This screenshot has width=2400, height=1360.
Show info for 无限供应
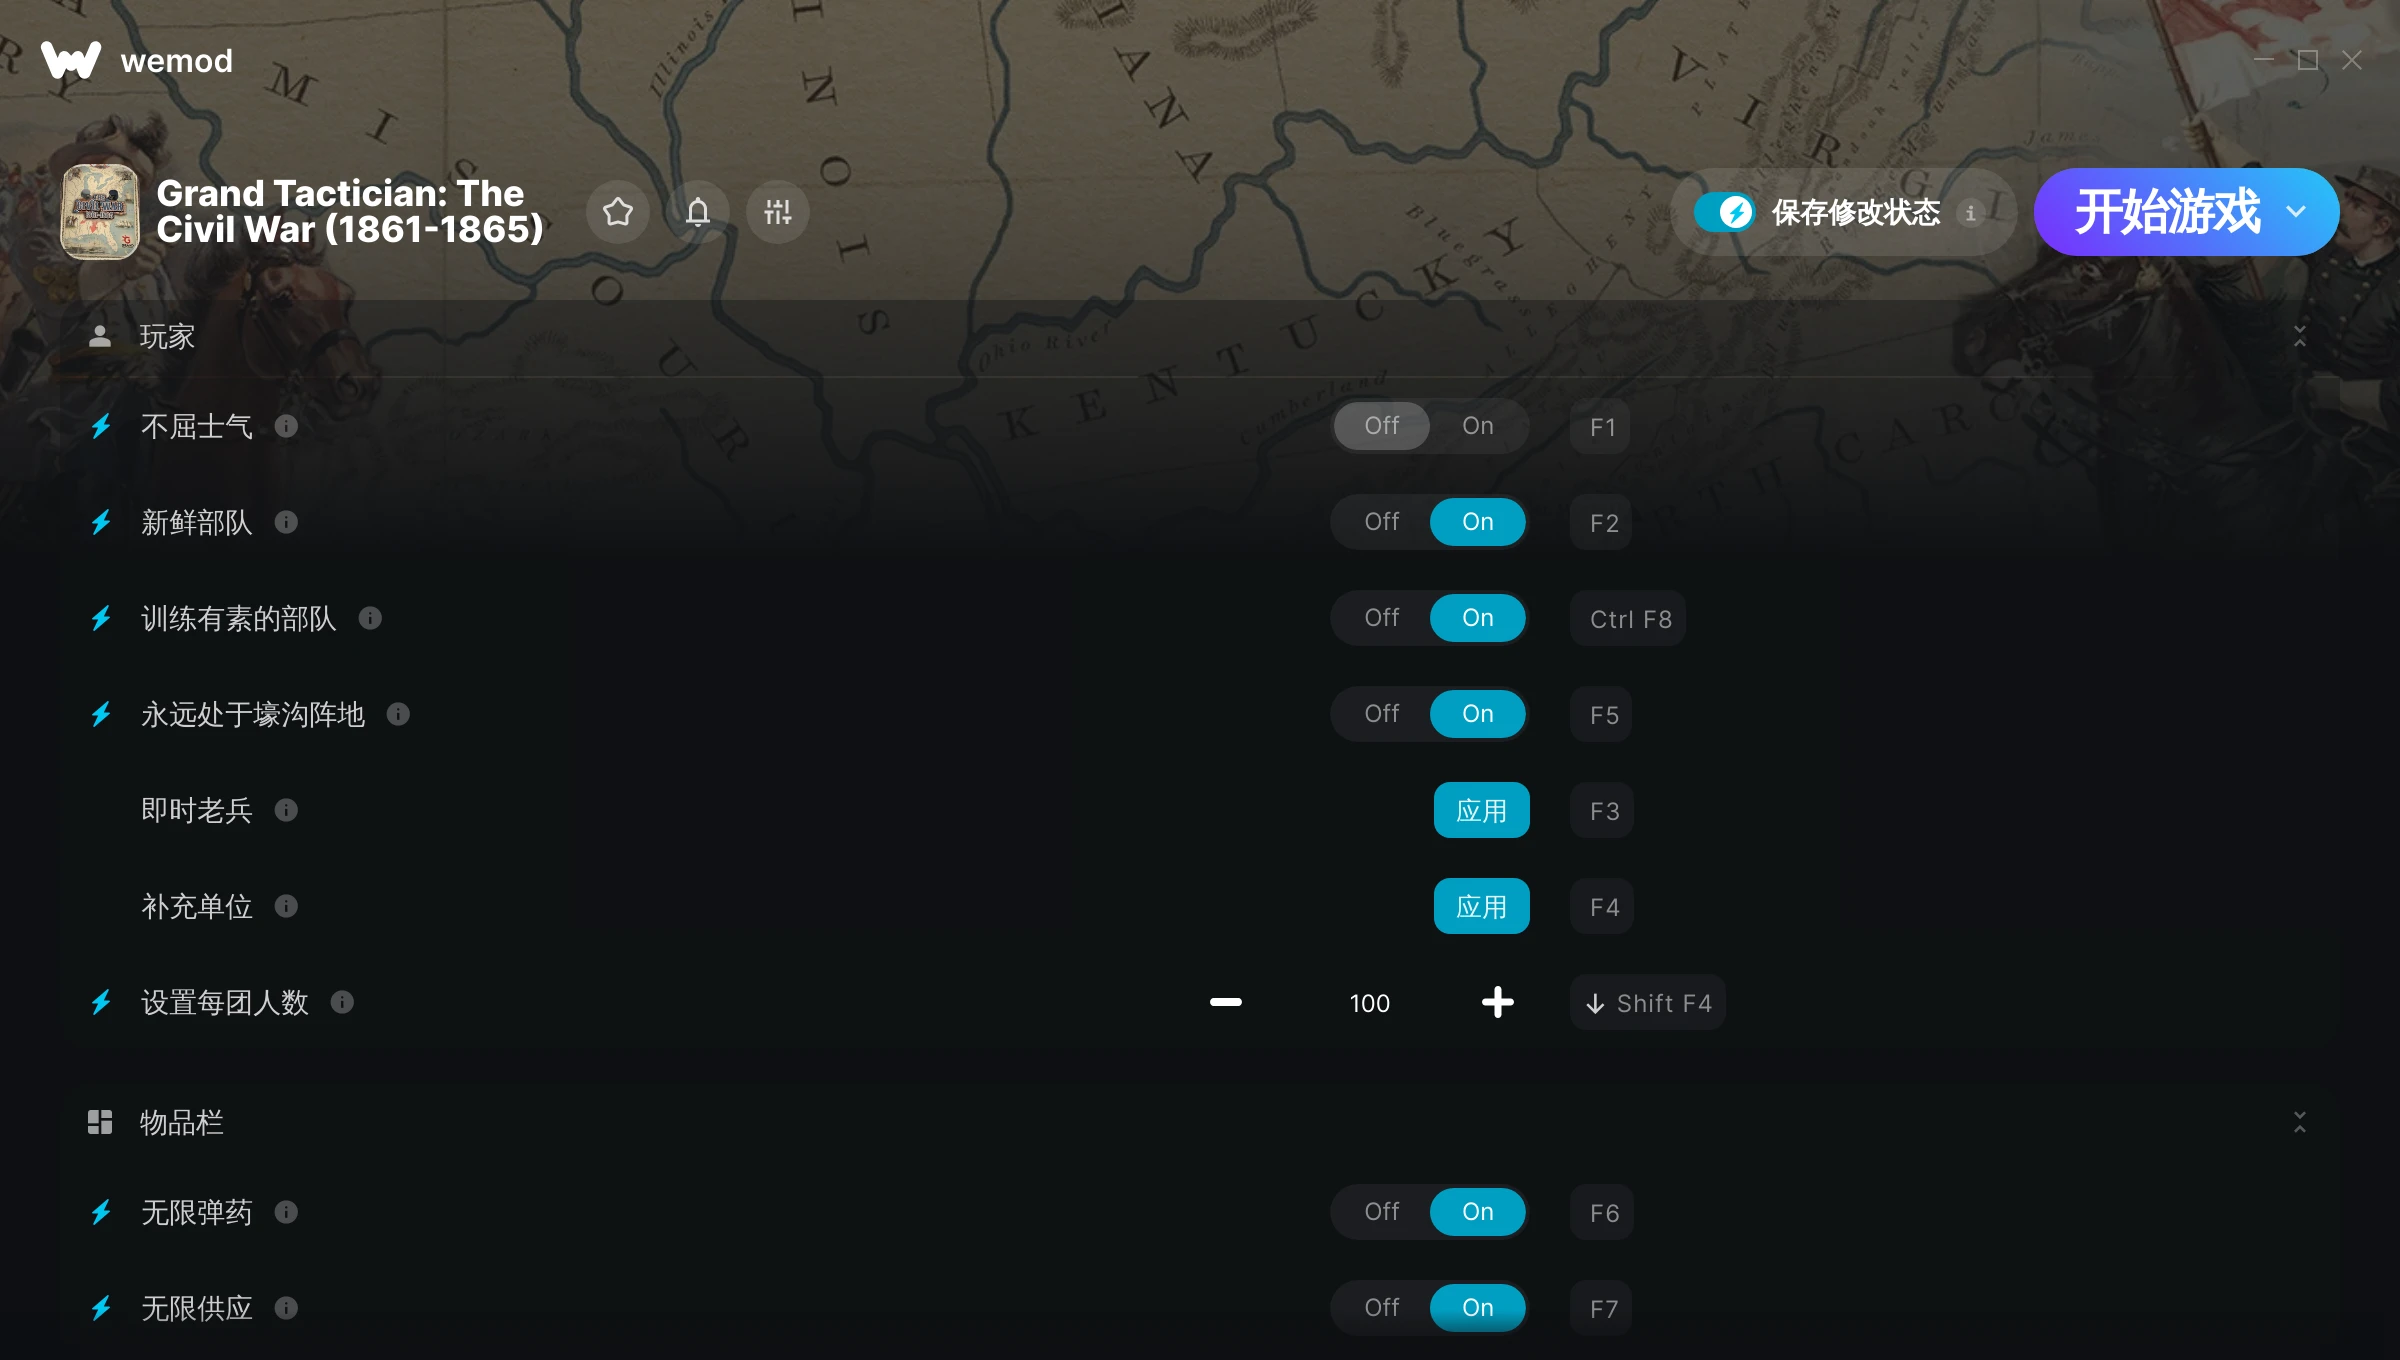tap(286, 1308)
